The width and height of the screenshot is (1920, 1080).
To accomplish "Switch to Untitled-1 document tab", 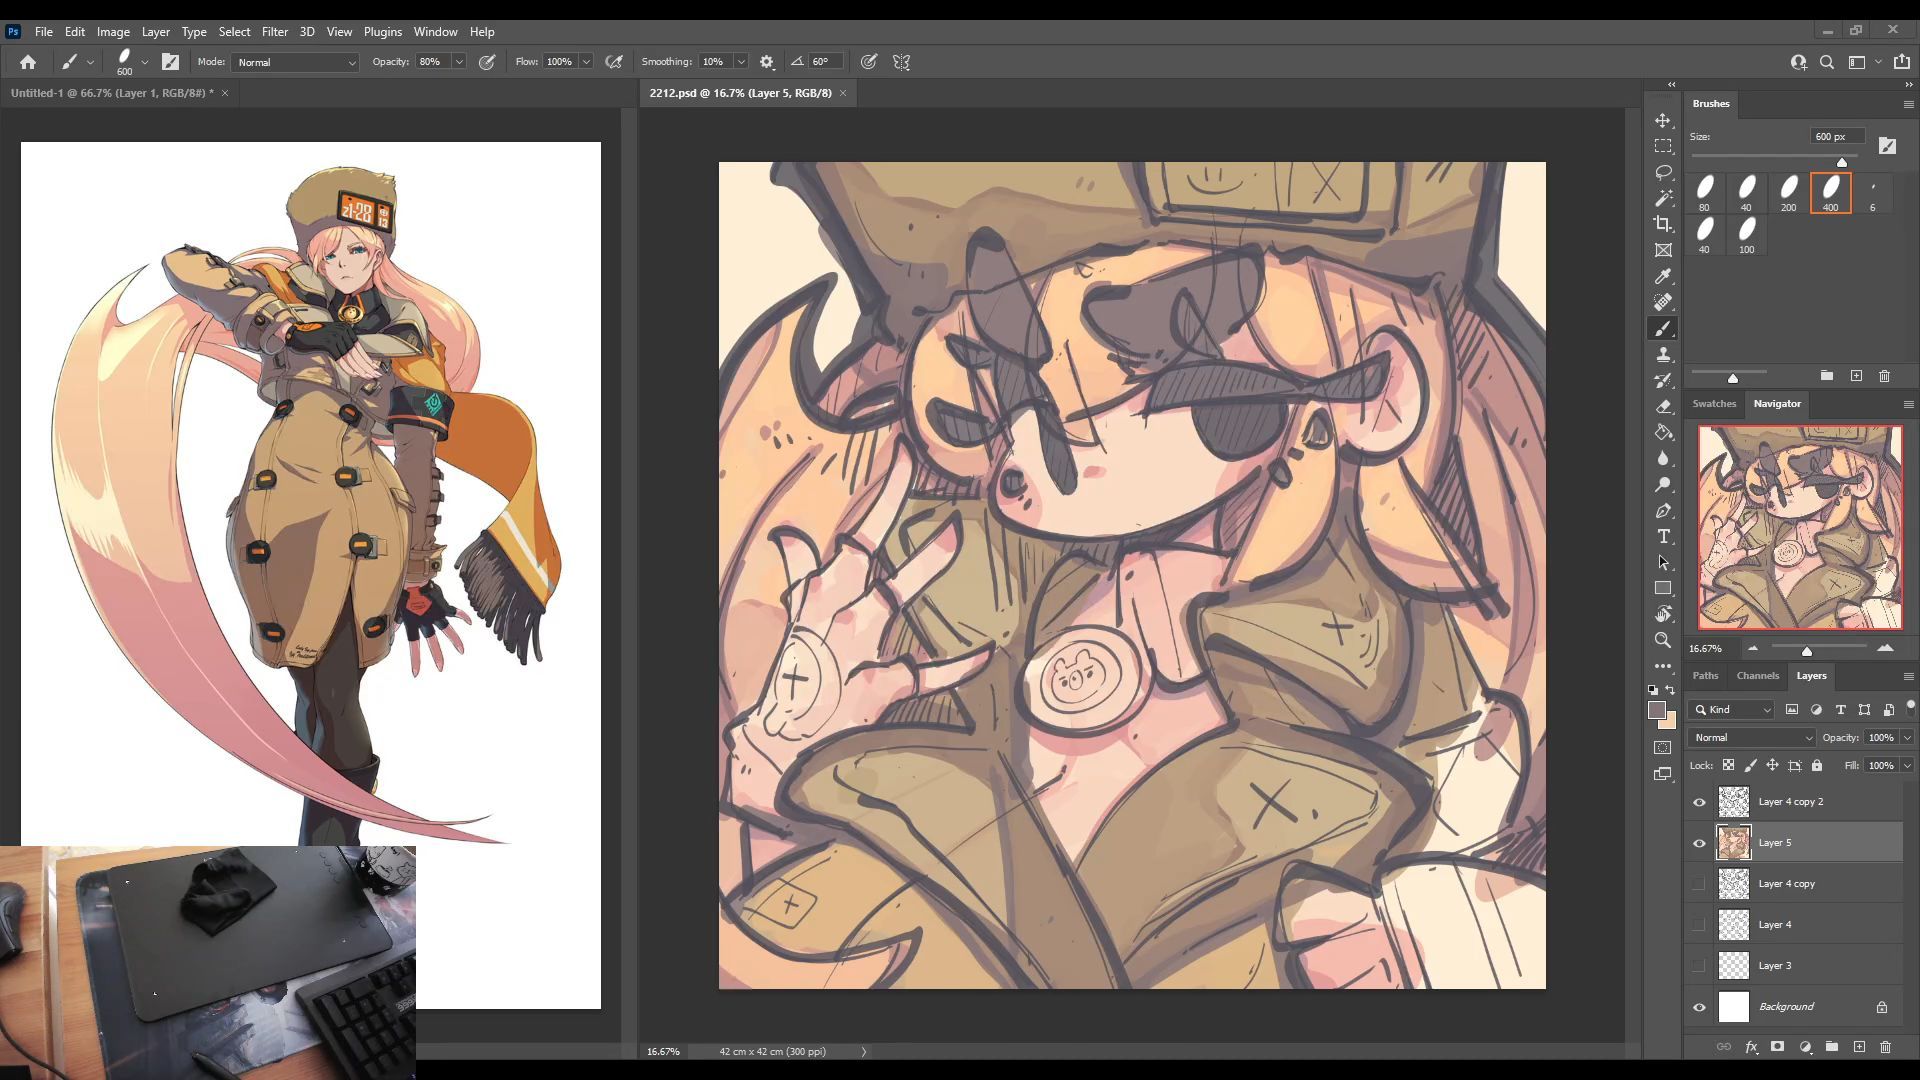I will point(110,93).
